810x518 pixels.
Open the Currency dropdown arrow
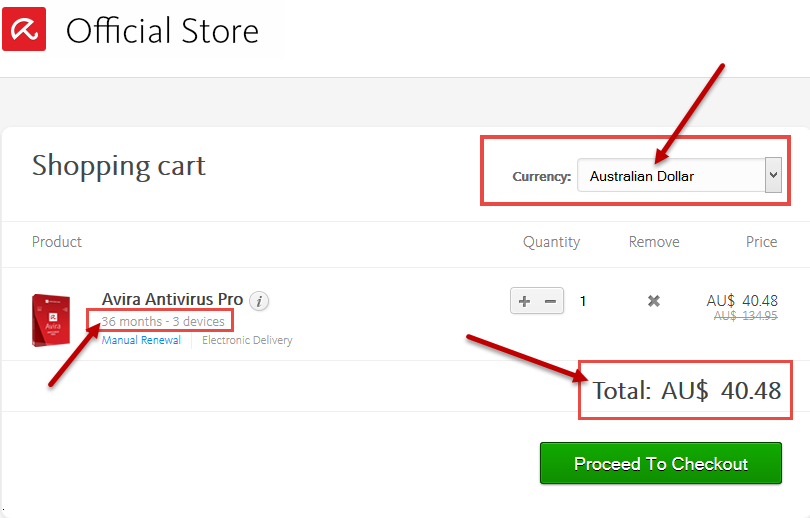click(773, 175)
